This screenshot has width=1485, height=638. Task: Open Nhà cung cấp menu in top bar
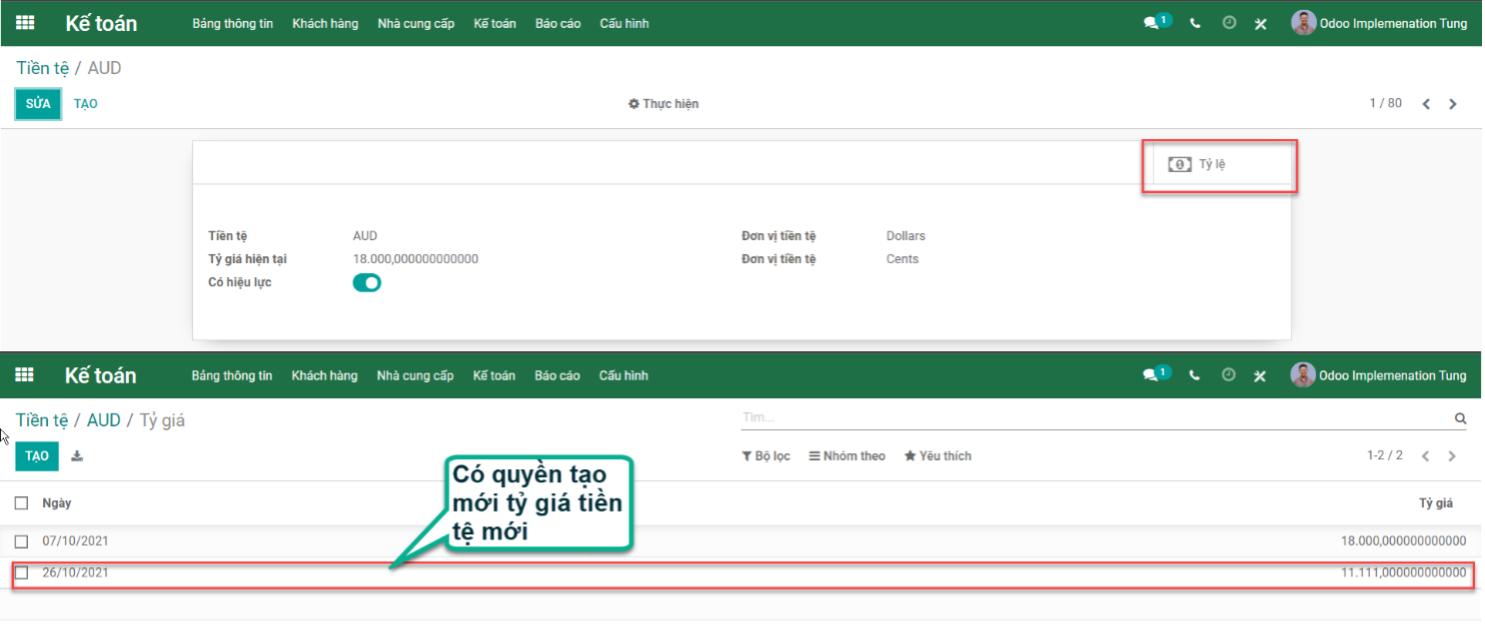pyautogui.click(x=416, y=23)
